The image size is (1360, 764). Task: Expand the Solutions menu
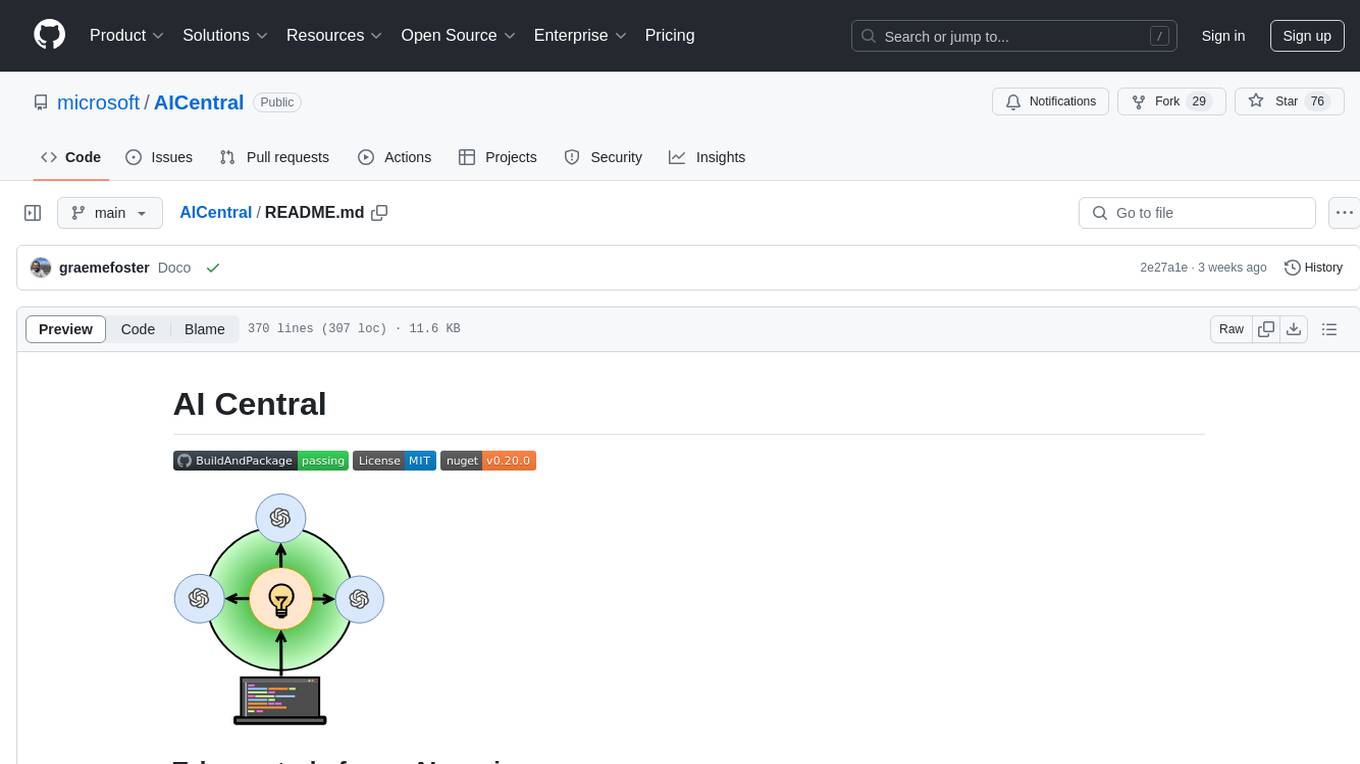[225, 35]
